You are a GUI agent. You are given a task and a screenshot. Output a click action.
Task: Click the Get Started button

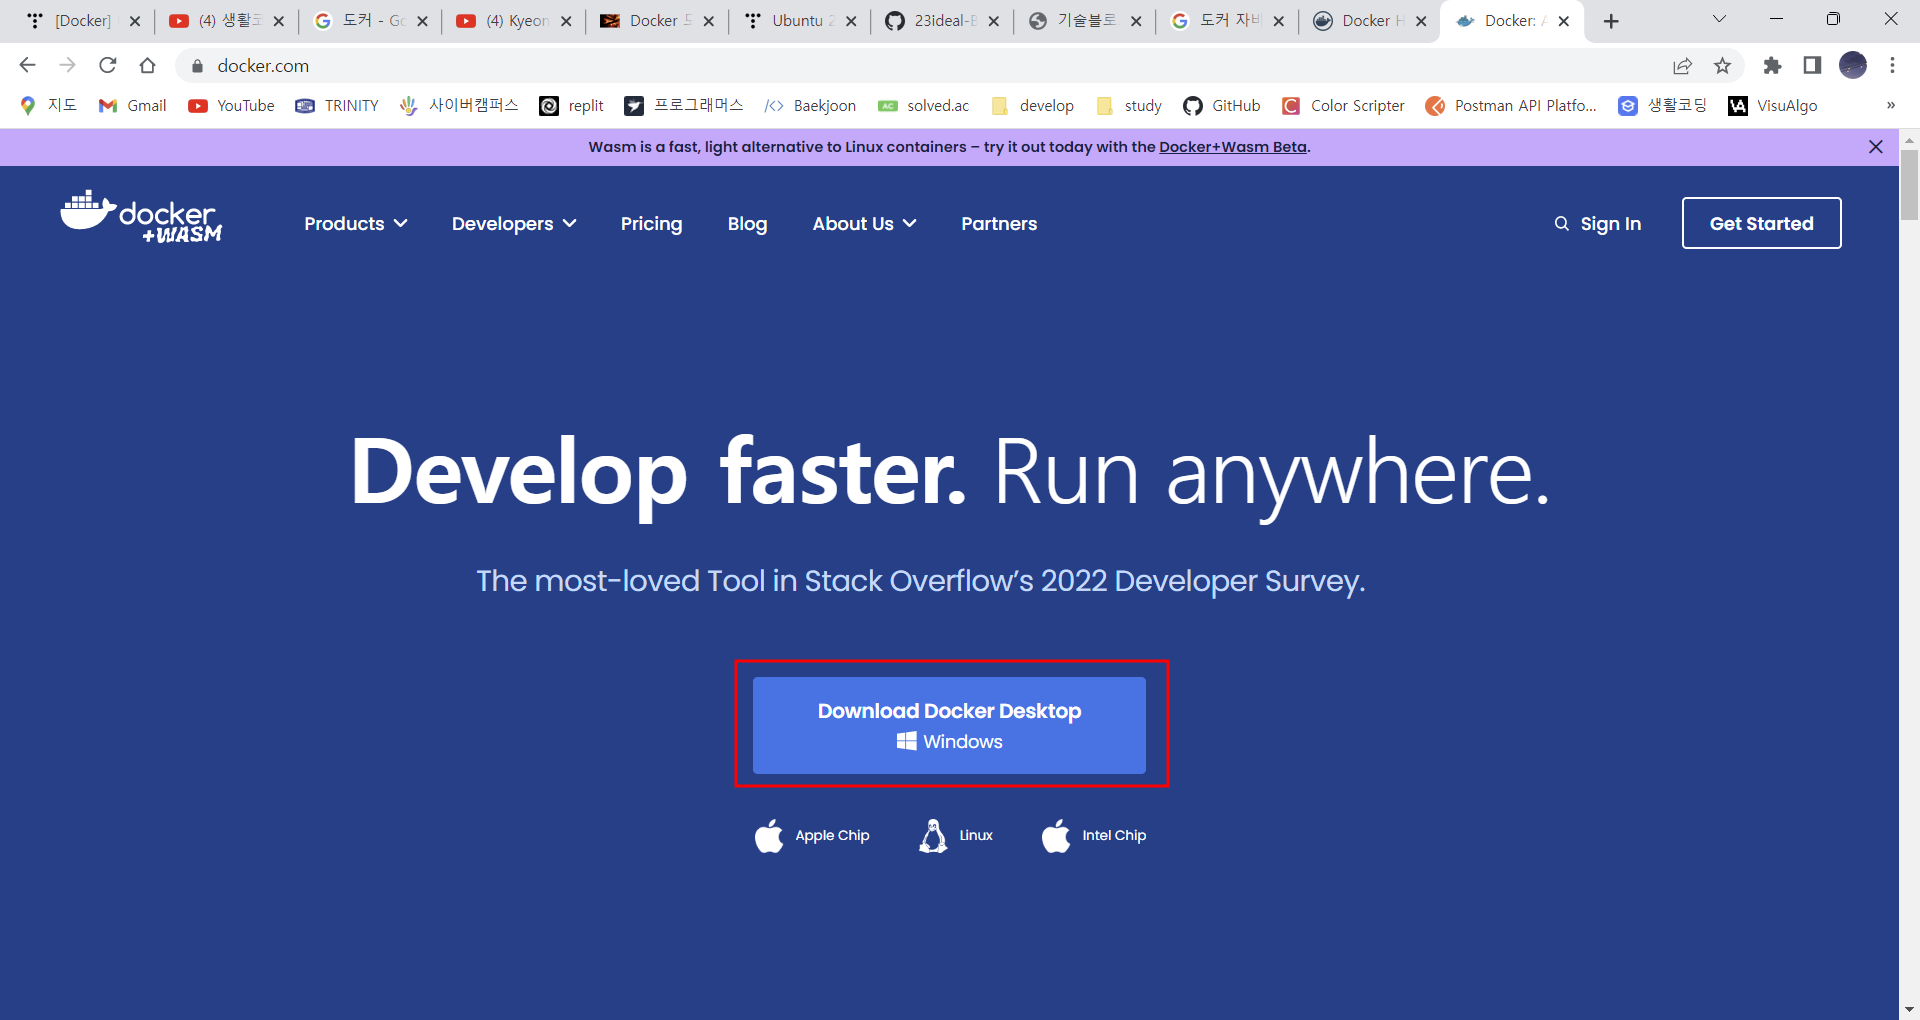(x=1761, y=223)
